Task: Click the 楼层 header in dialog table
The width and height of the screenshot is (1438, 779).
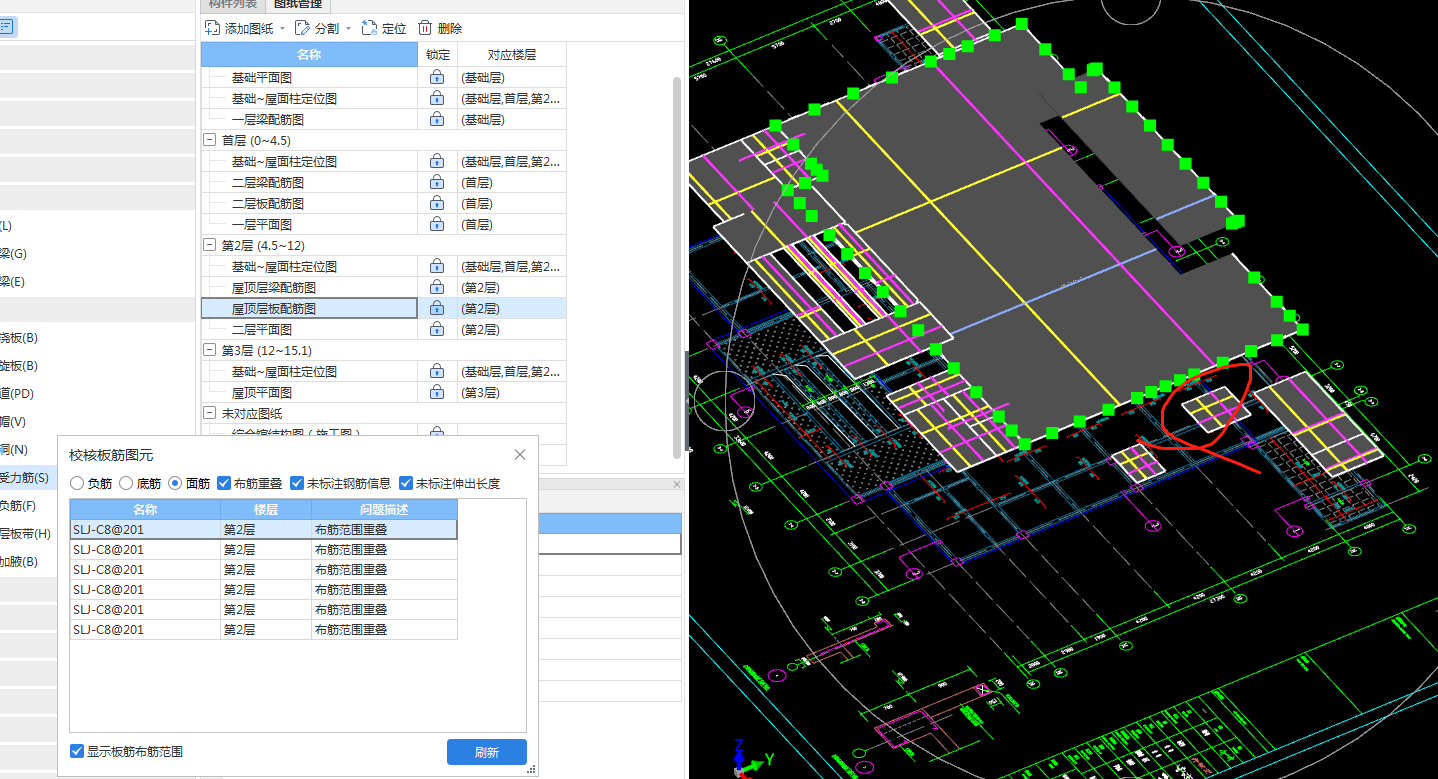Action: 266,509
